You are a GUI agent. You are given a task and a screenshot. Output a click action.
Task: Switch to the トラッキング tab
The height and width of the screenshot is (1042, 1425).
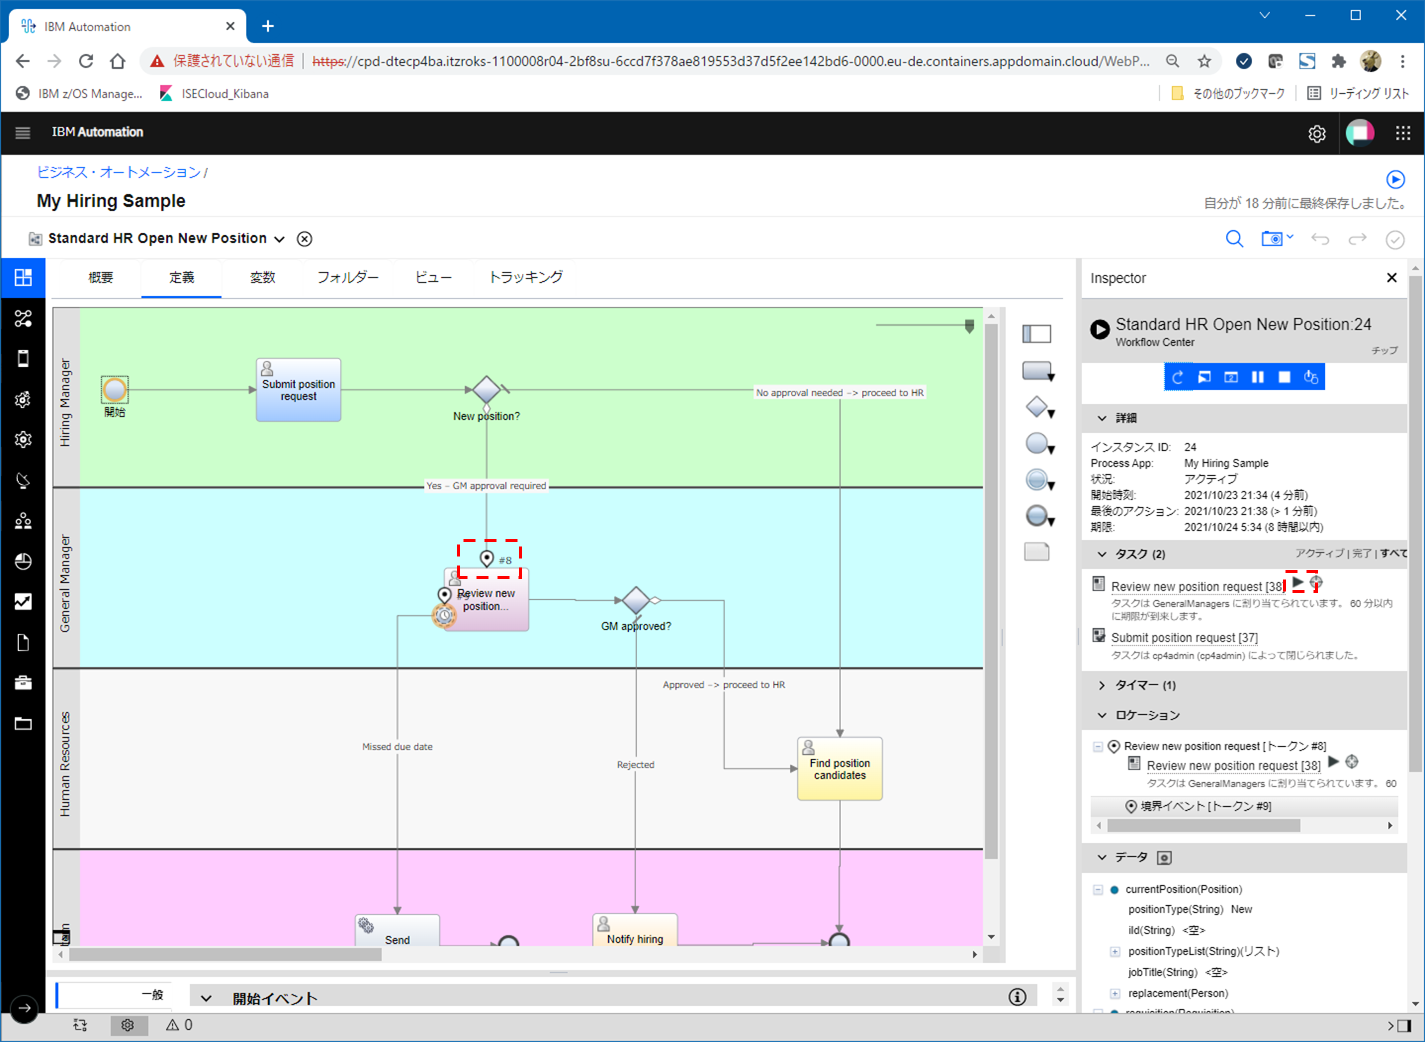(526, 278)
